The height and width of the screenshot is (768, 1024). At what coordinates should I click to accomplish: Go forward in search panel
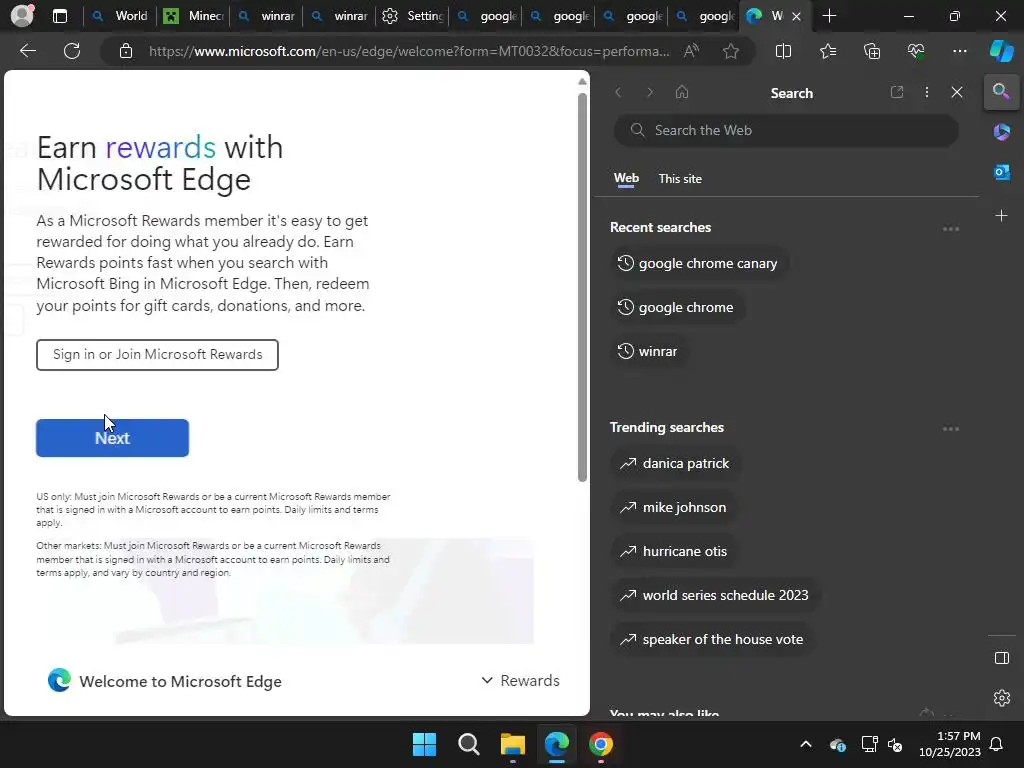pos(650,92)
